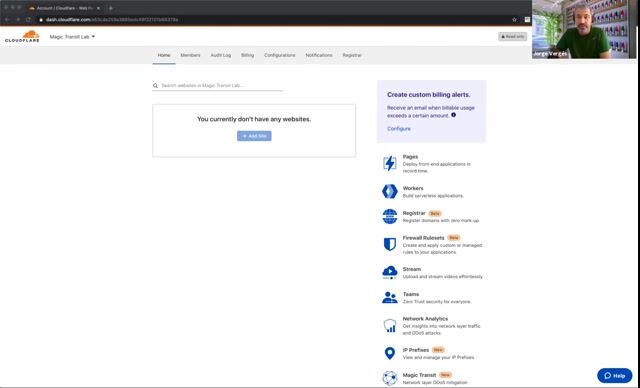Open the Pages product link

(410, 157)
